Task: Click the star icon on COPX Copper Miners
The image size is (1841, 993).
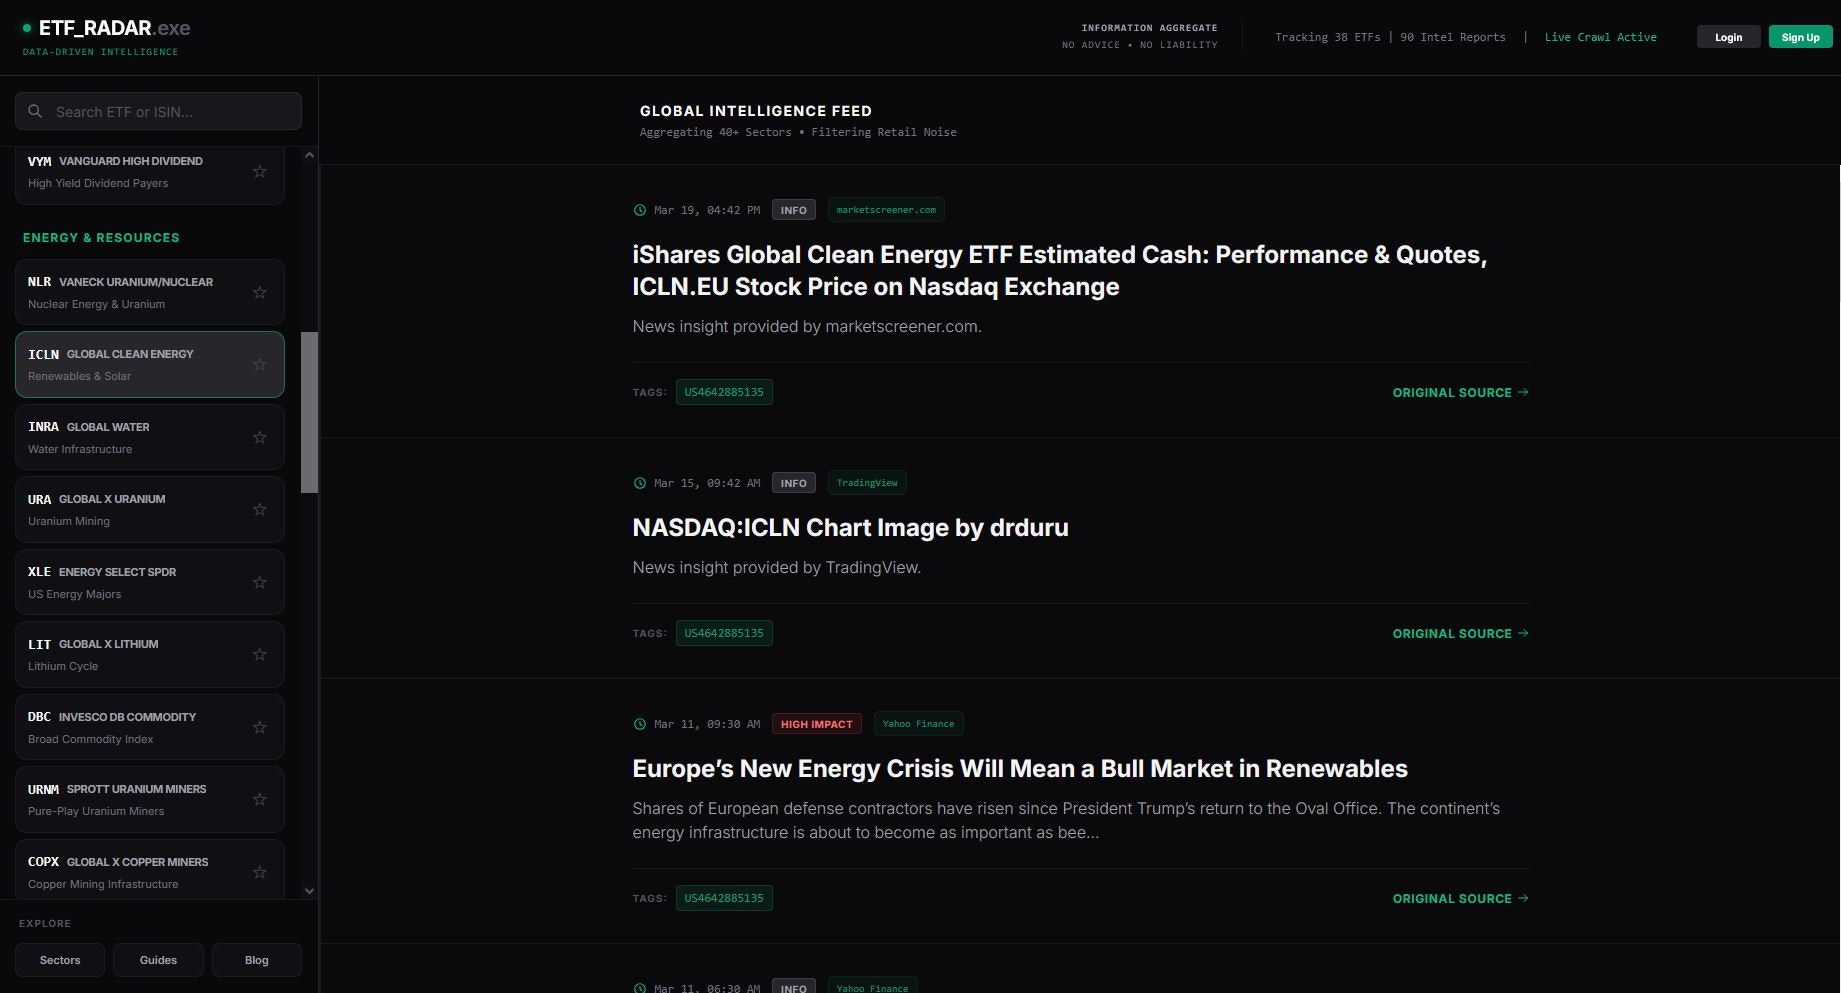Action: [x=259, y=872]
